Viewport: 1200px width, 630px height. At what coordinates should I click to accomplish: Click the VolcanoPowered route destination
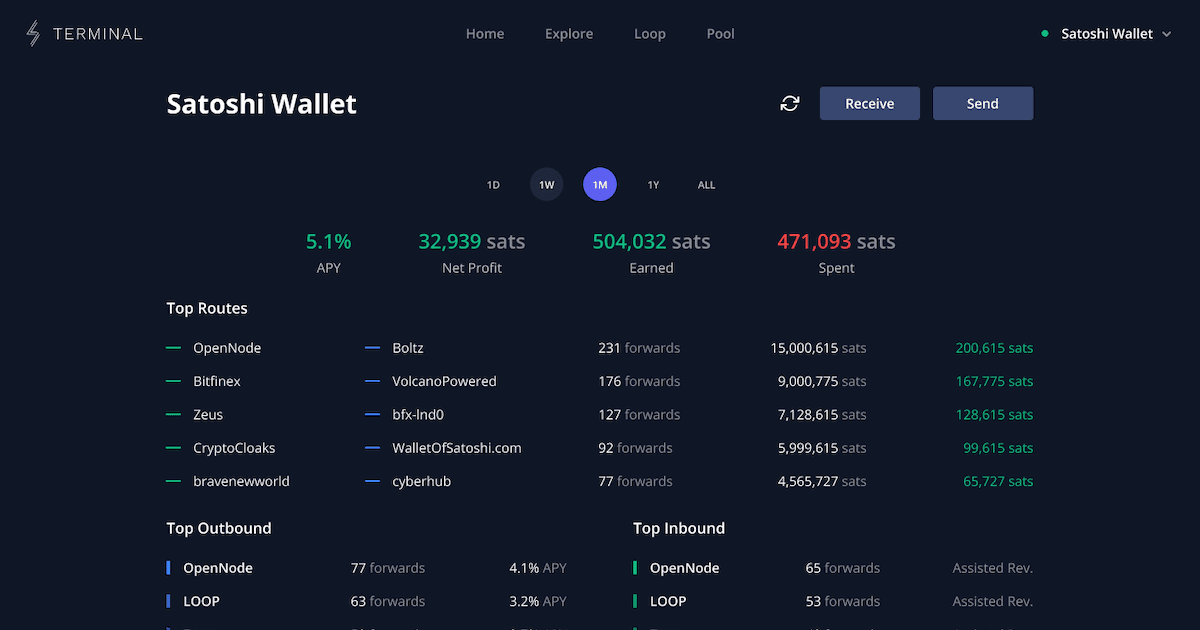[444, 381]
